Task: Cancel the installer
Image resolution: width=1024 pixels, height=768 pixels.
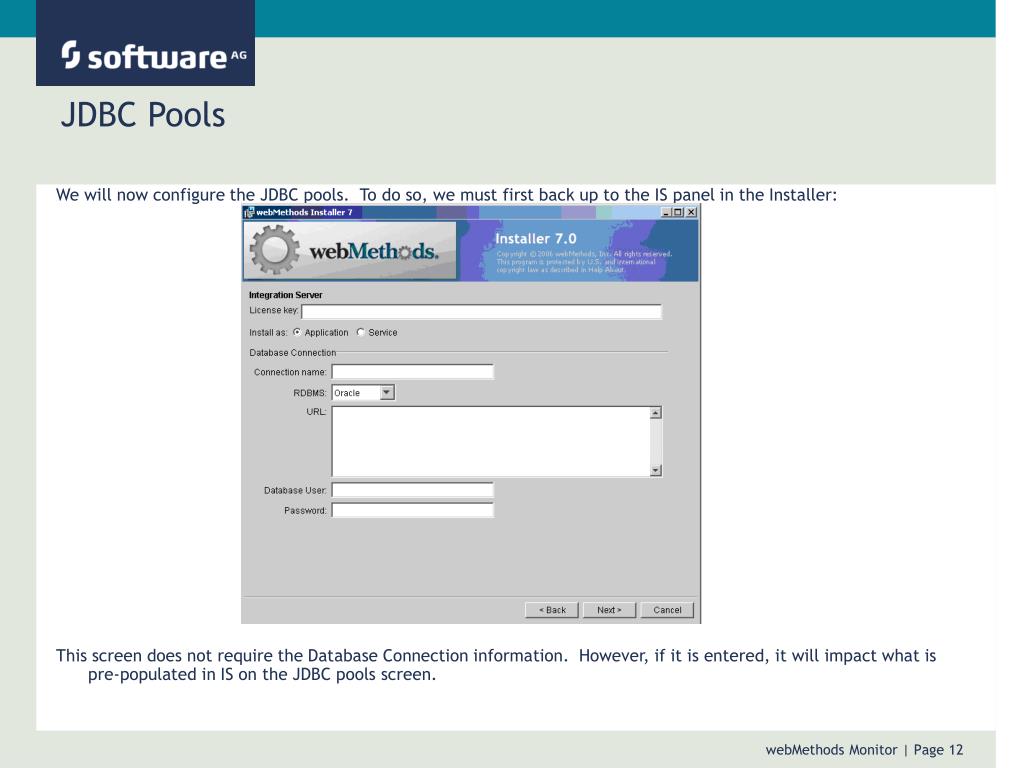Action: pyautogui.click(x=667, y=610)
